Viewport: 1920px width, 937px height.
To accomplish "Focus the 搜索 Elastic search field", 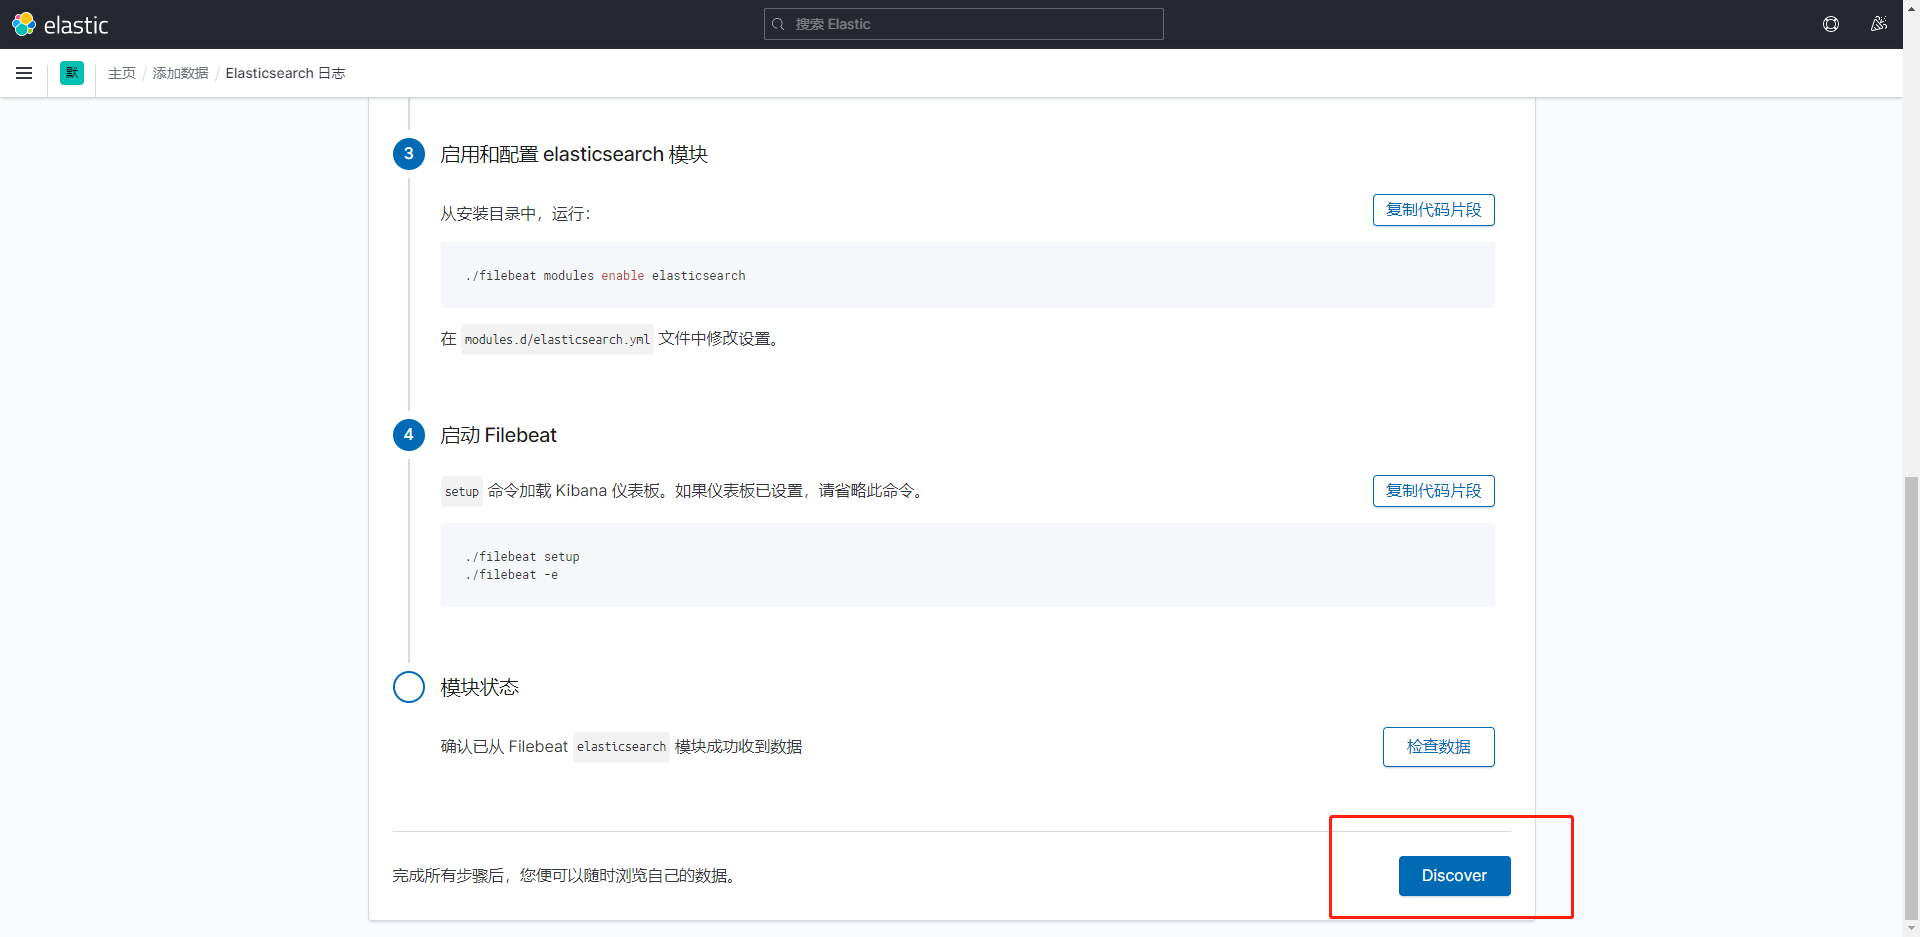I will click(964, 24).
